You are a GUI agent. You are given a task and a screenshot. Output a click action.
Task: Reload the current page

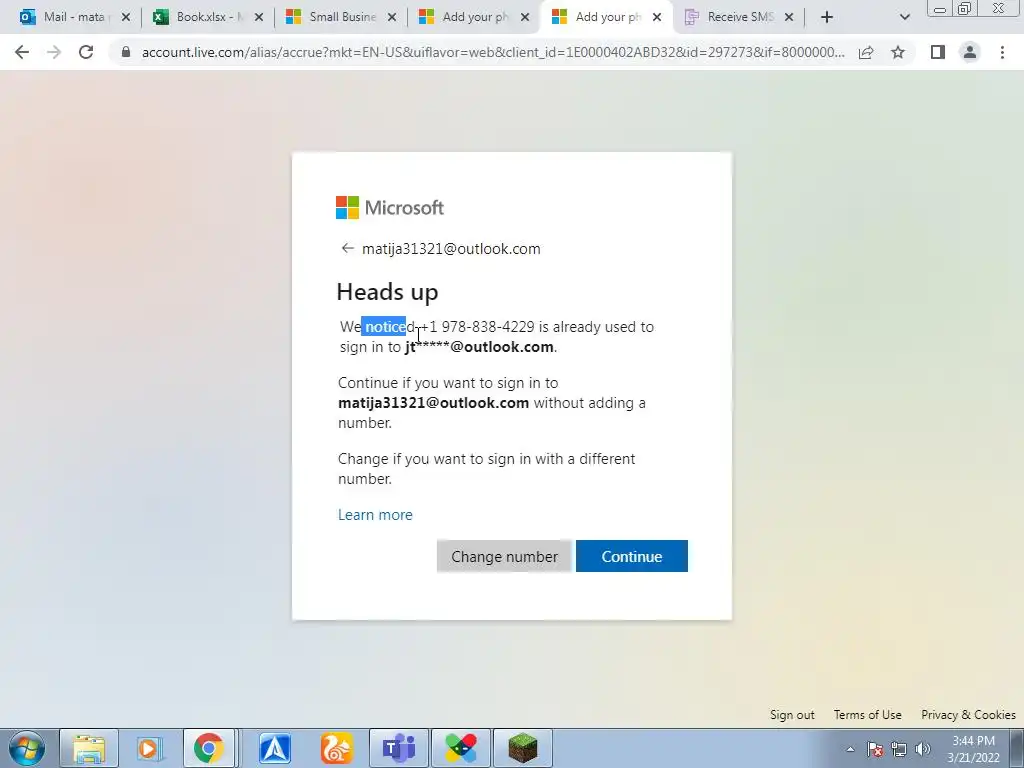(x=86, y=52)
